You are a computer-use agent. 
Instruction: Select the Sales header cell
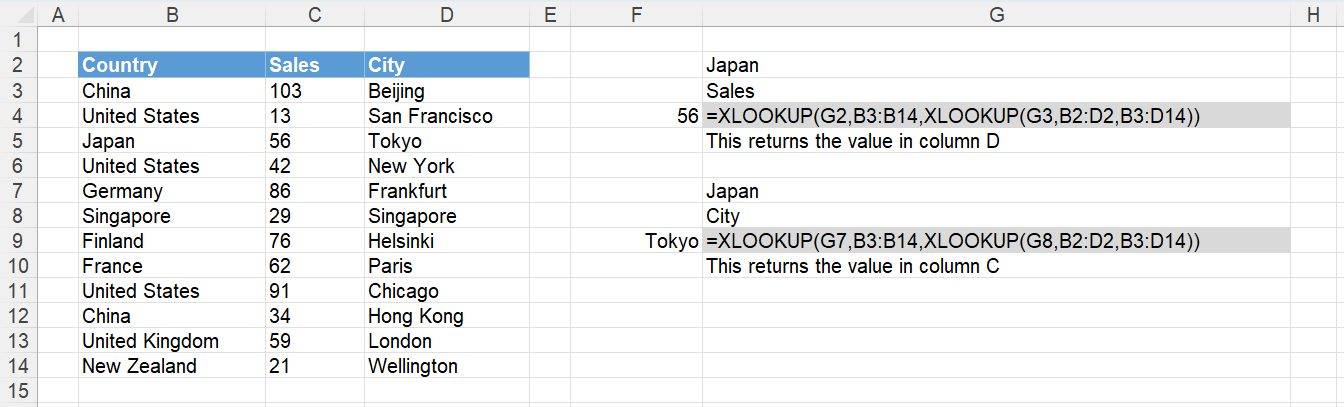tap(315, 65)
